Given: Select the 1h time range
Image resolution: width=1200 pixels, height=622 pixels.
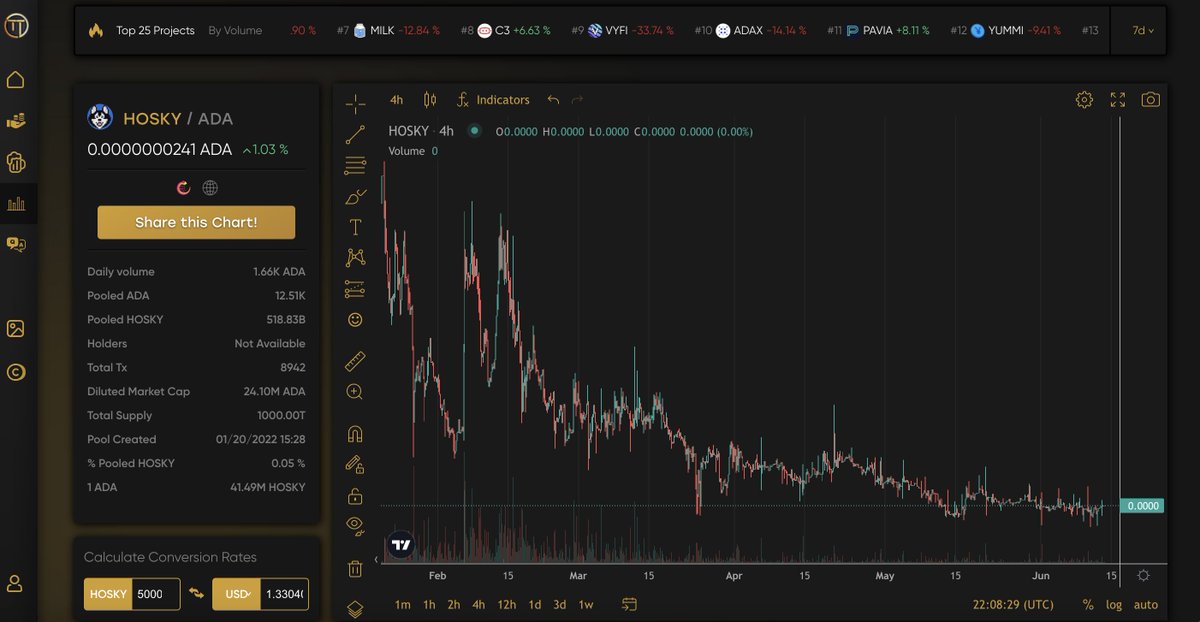Looking at the screenshot, I should point(429,604).
